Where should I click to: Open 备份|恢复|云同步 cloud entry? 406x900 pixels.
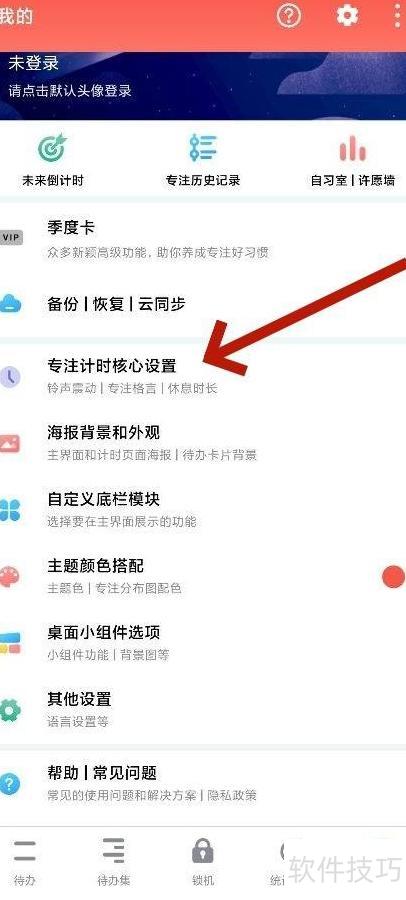pyautogui.click(x=203, y=304)
